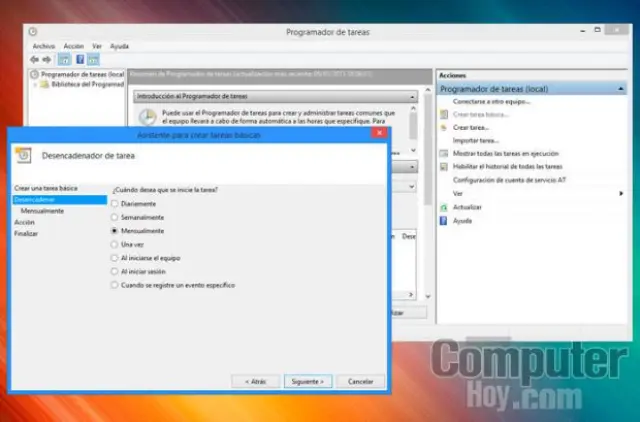Choose the Semanalmente trigger option

pos(115,217)
